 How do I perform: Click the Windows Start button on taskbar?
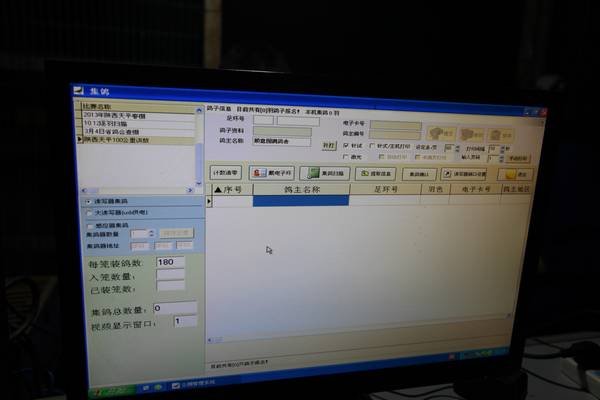click(x=150, y=386)
